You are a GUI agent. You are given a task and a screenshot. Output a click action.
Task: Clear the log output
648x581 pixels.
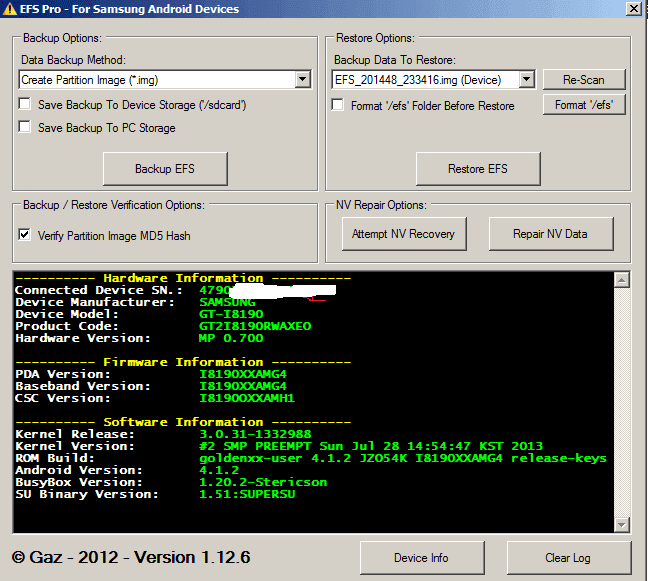[x=569, y=558]
